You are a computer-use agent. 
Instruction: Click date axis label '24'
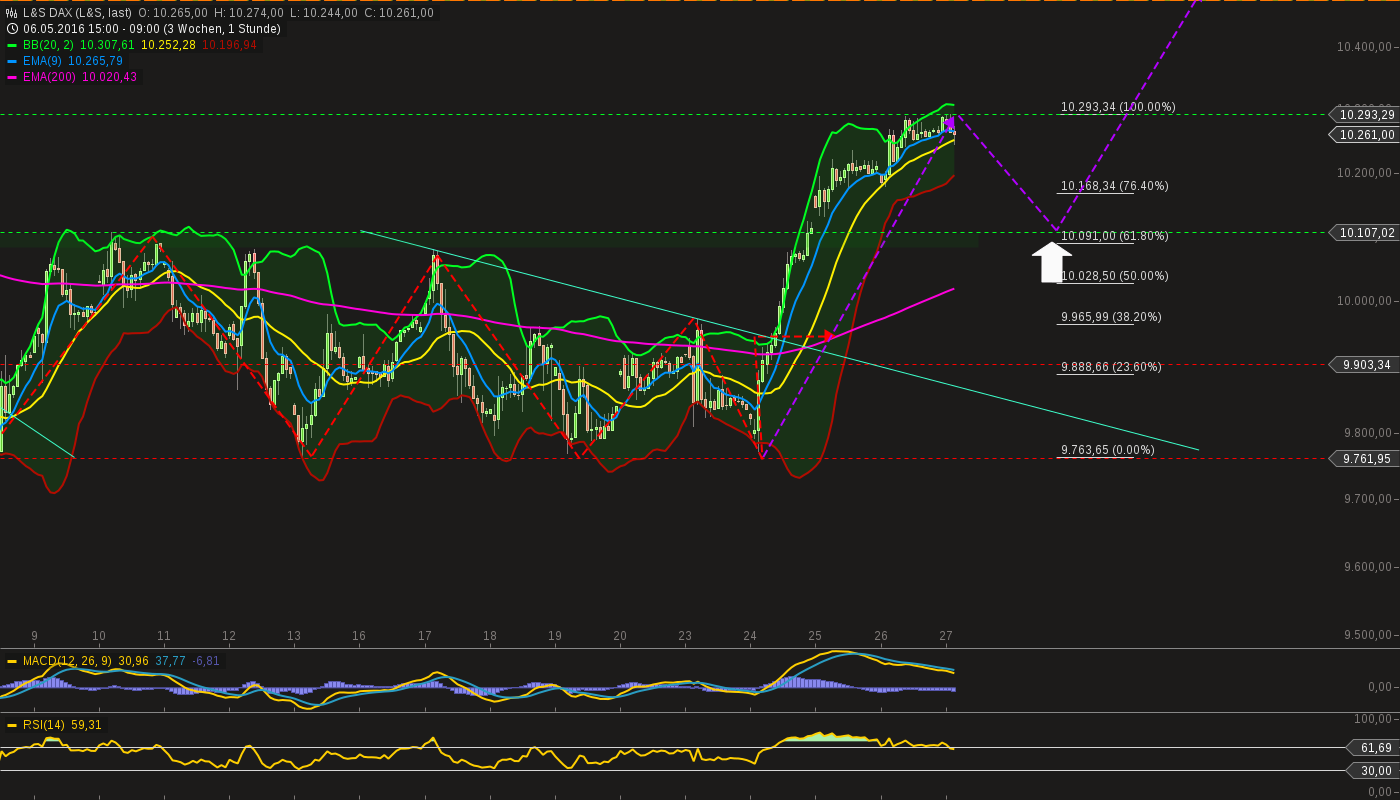[750, 636]
